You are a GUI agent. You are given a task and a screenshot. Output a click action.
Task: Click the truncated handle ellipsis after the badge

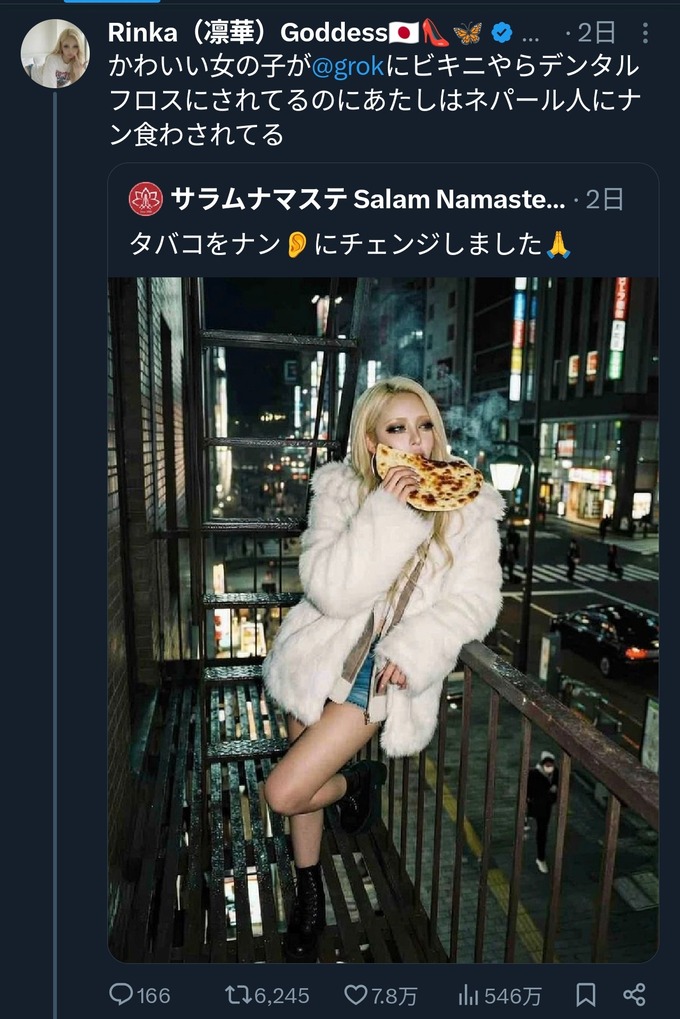(532, 33)
